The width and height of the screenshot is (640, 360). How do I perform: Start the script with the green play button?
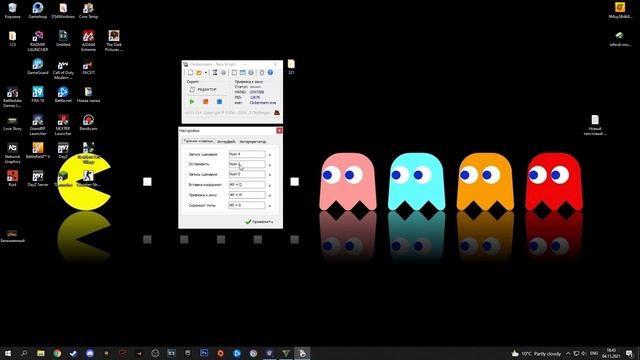(x=192, y=102)
